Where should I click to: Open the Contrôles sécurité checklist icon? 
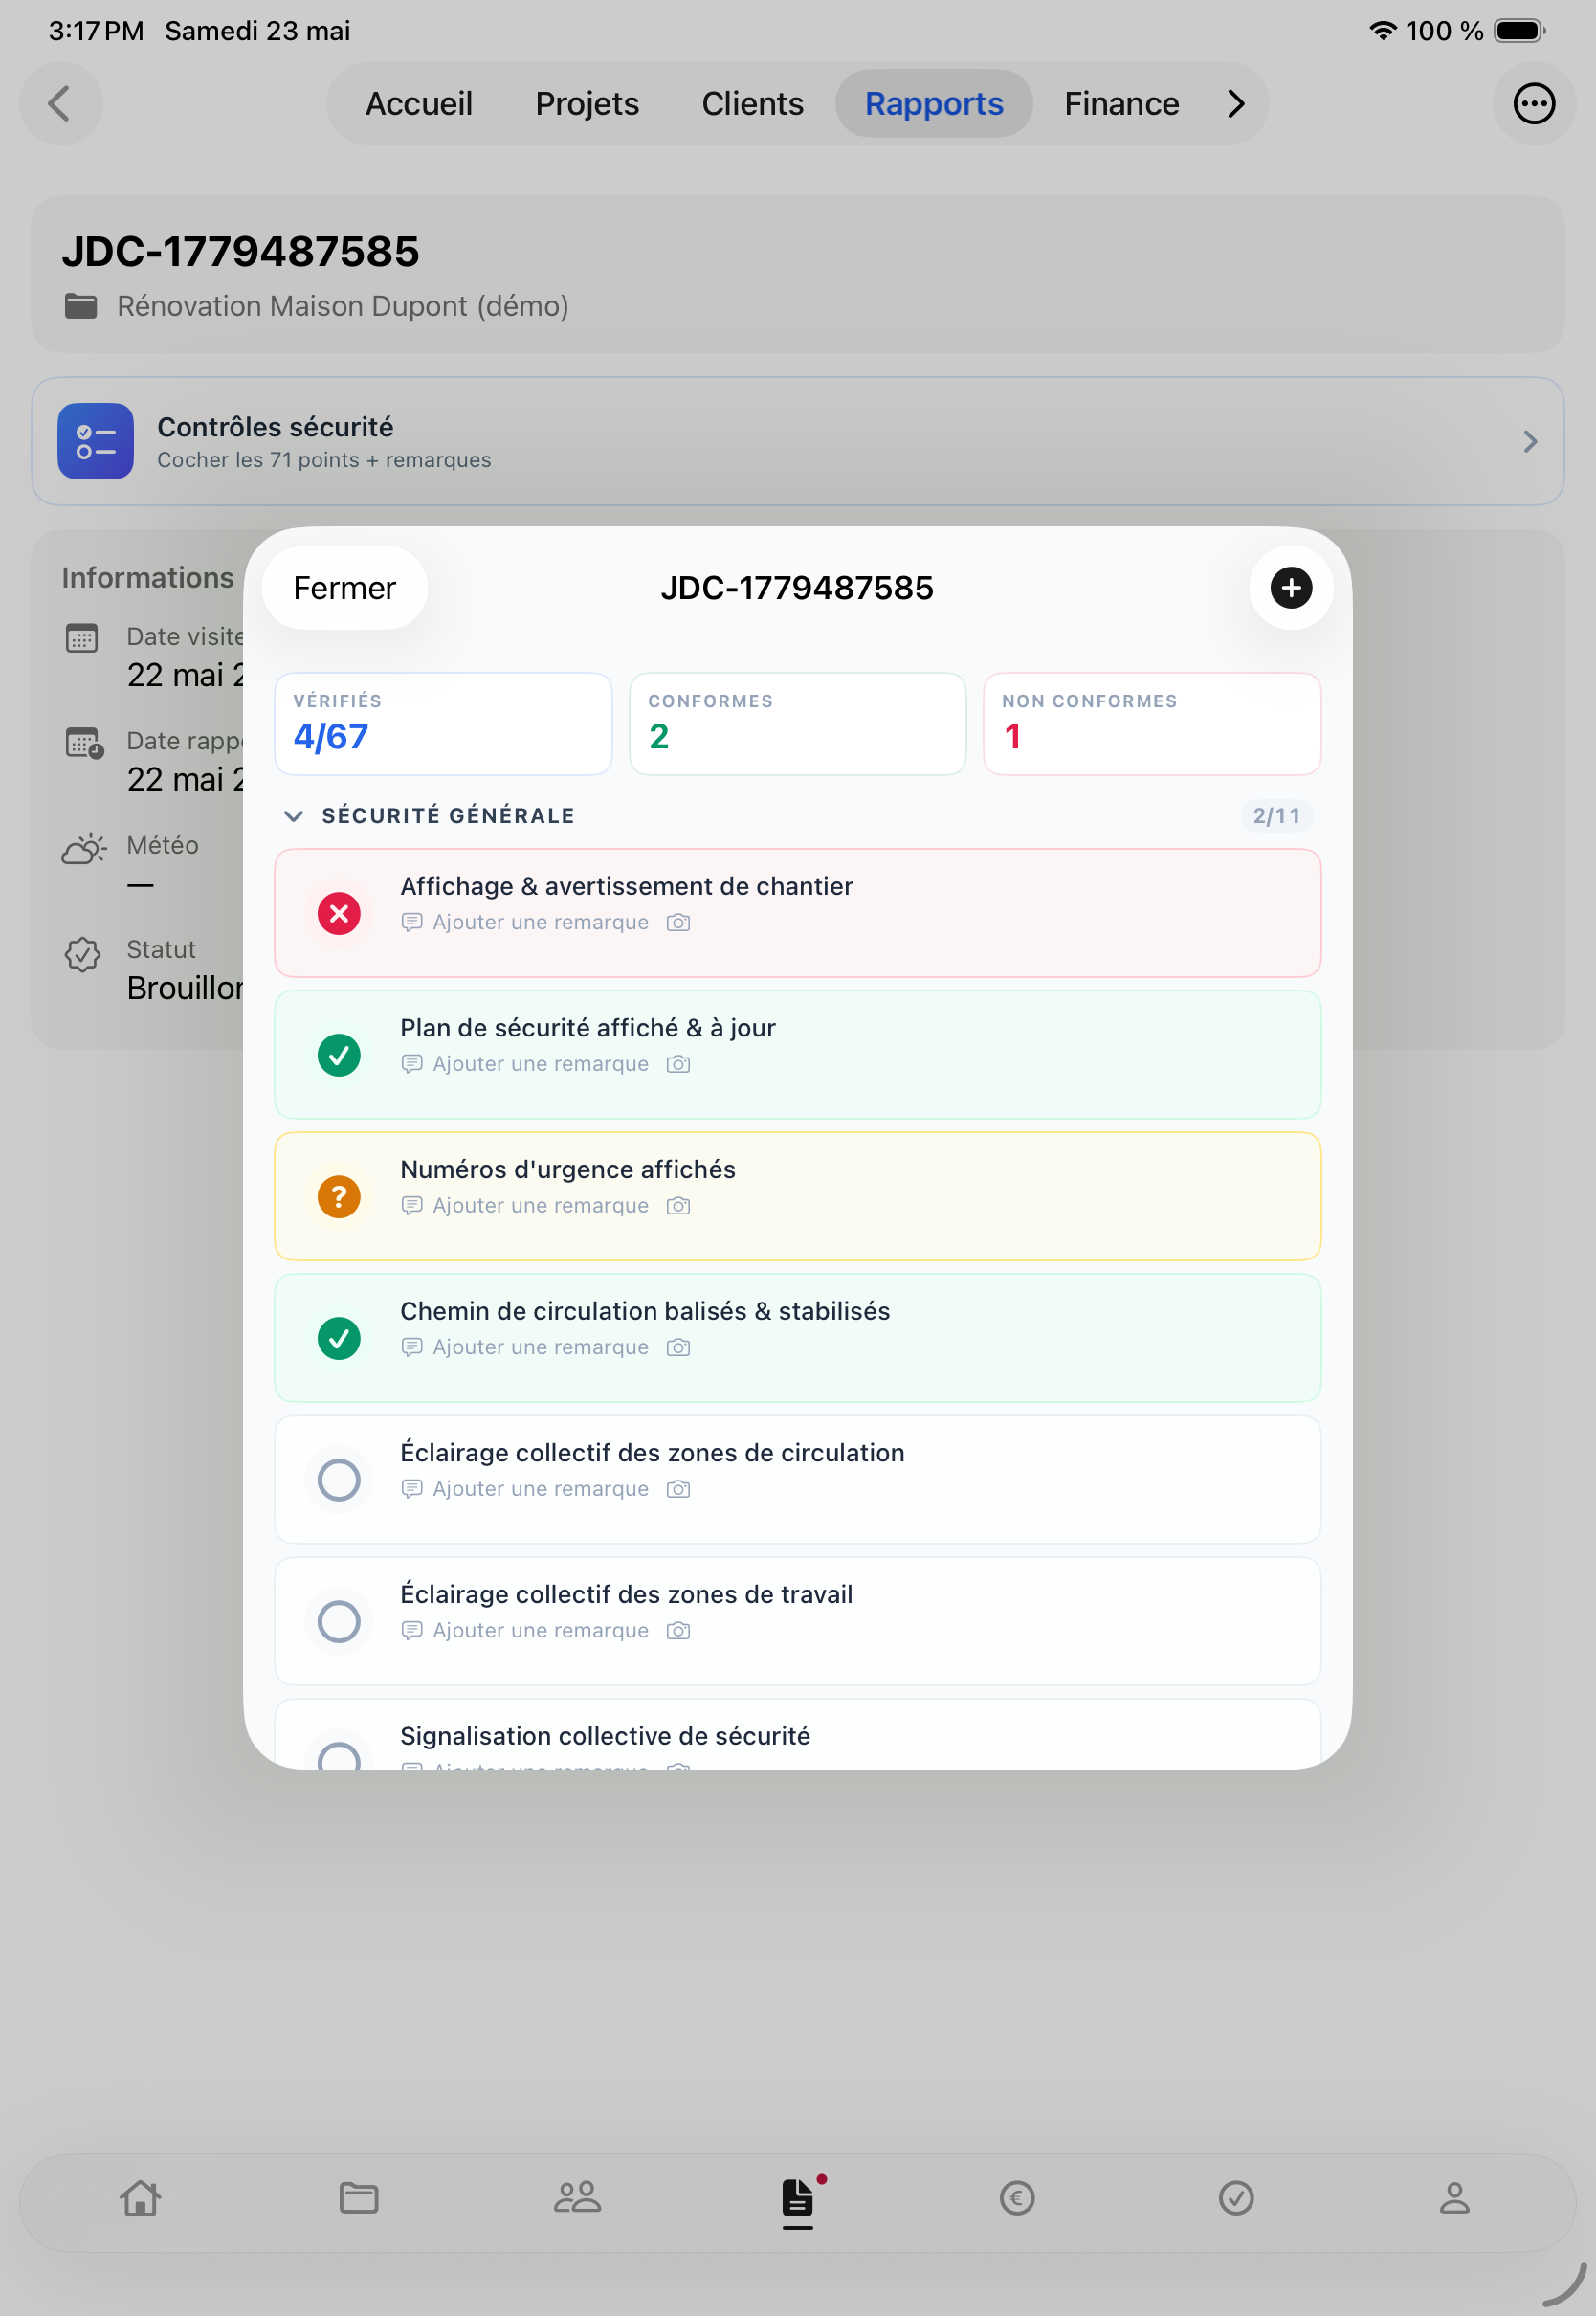tap(95, 441)
